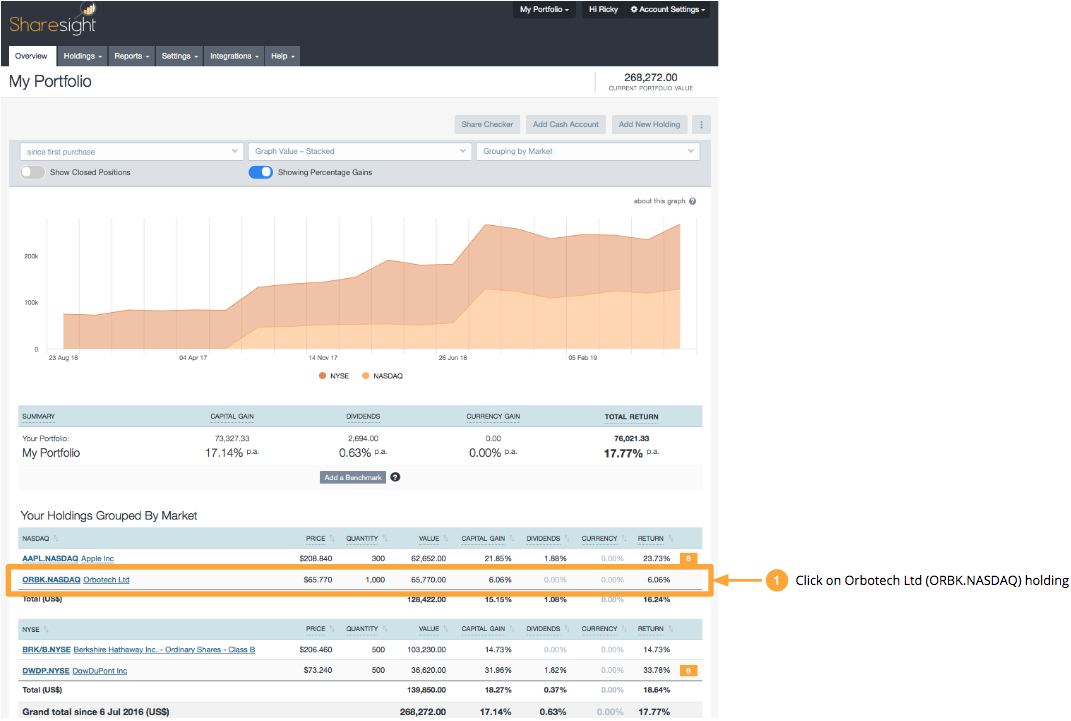Click the orange badge on the AAPL row
1071x721 pixels.
(688, 559)
